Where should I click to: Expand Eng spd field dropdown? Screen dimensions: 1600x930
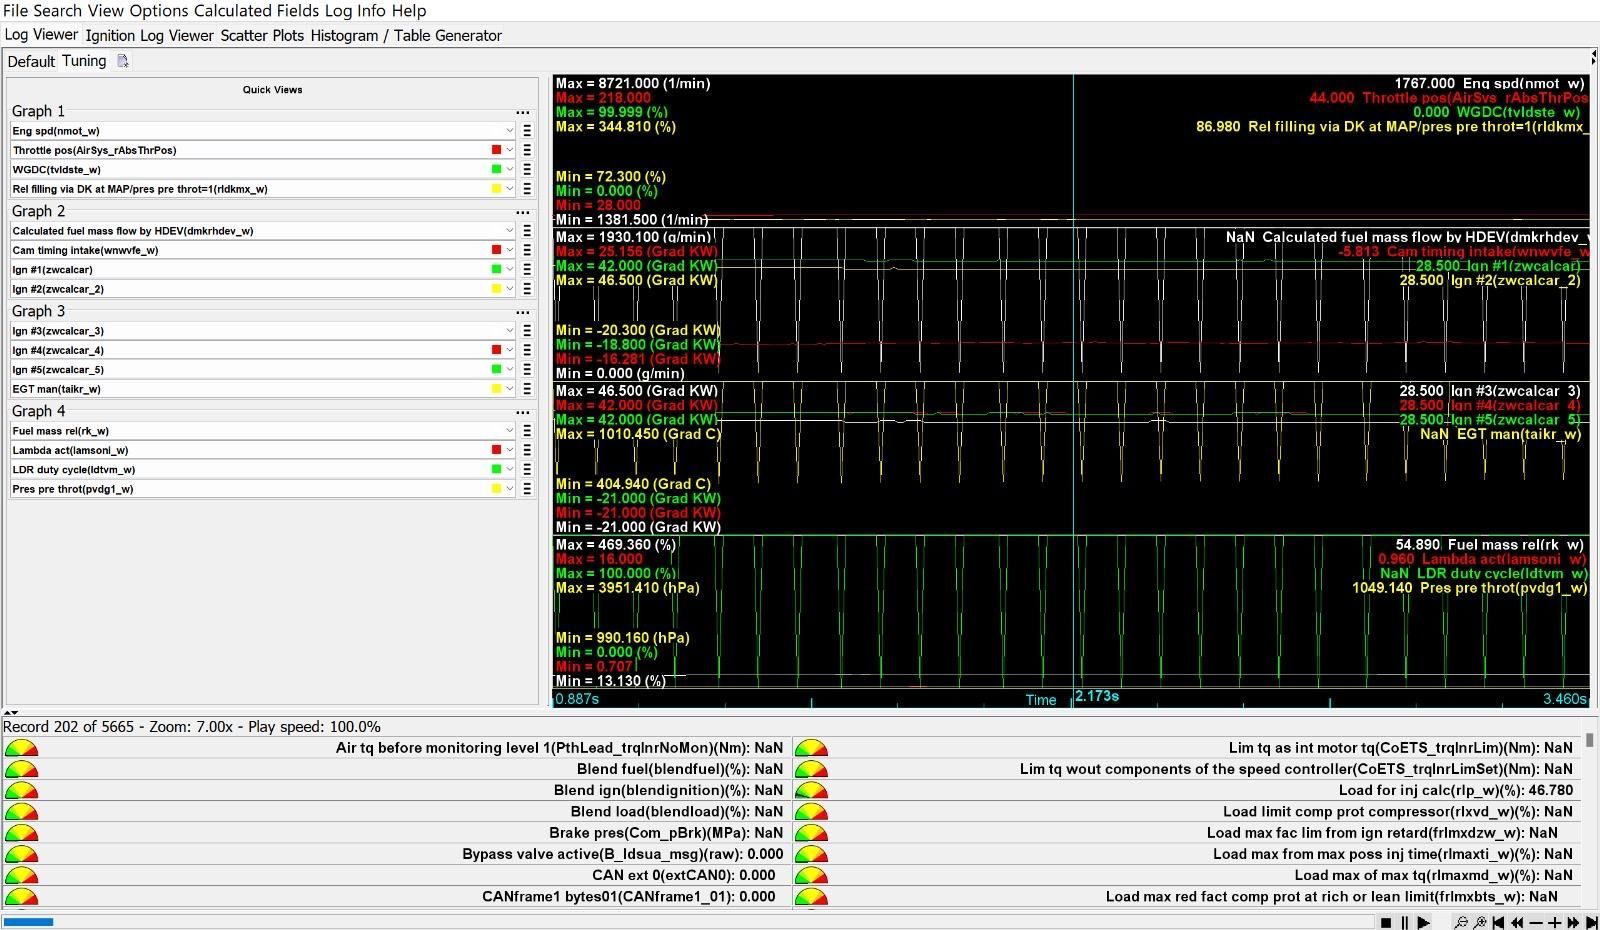coord(509,131)
